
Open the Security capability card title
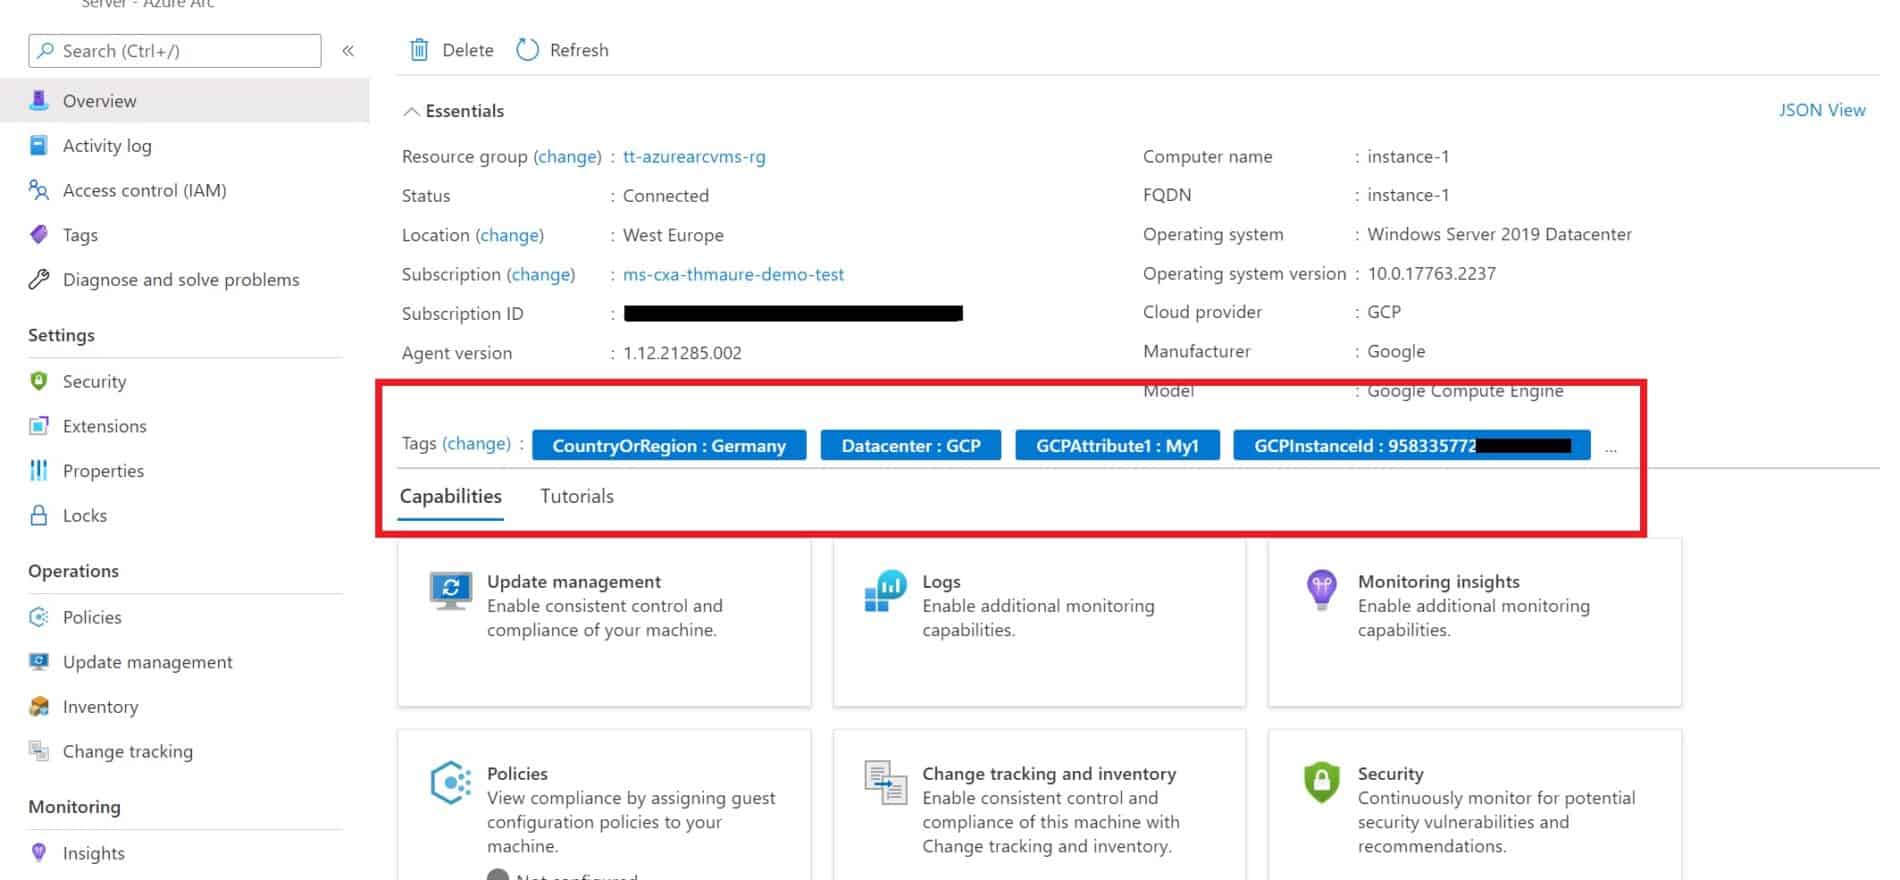pyautogui.click(x=1390, y=773)
